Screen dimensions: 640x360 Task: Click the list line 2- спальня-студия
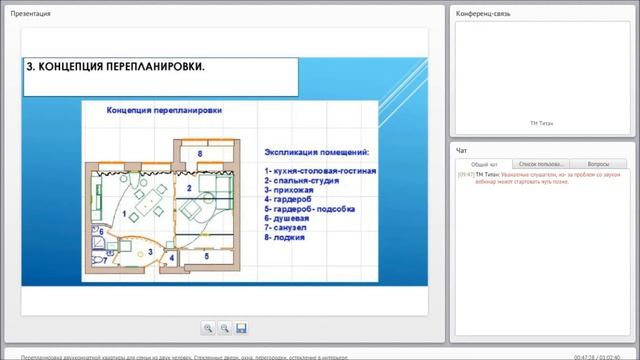pos(302,180)
